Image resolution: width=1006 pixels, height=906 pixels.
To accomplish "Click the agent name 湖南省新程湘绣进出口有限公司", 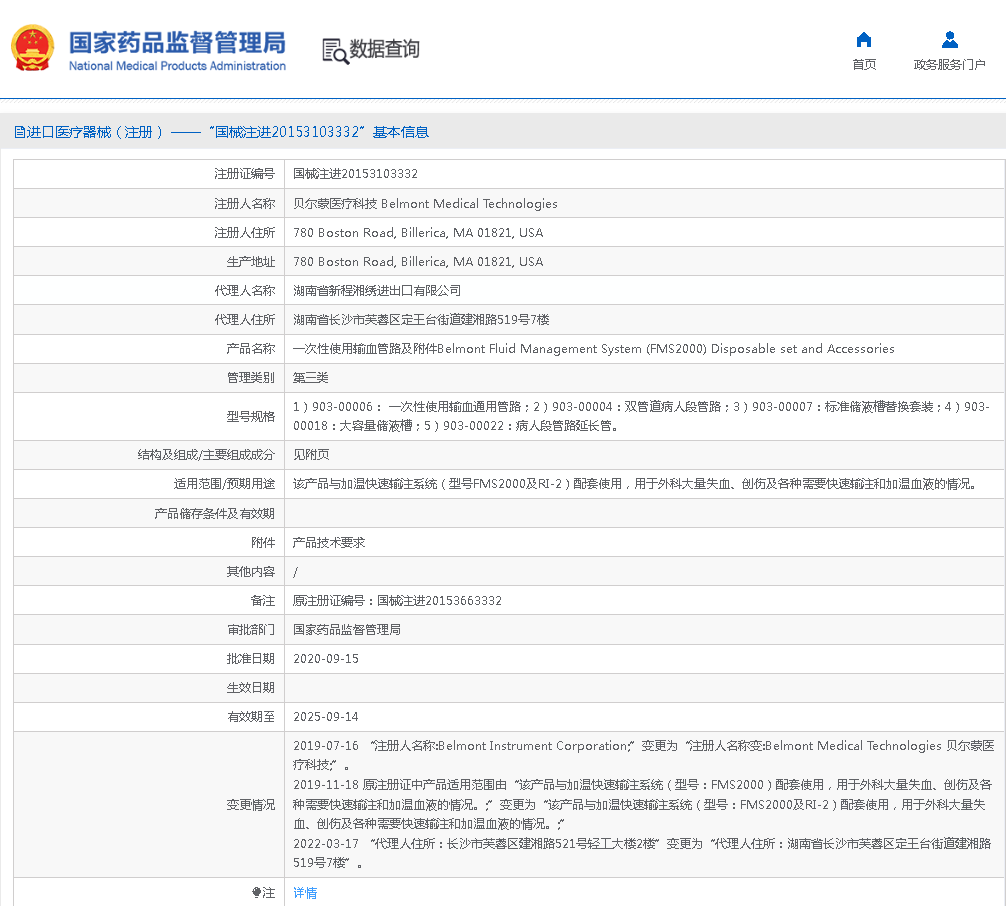I will [377, 290].
